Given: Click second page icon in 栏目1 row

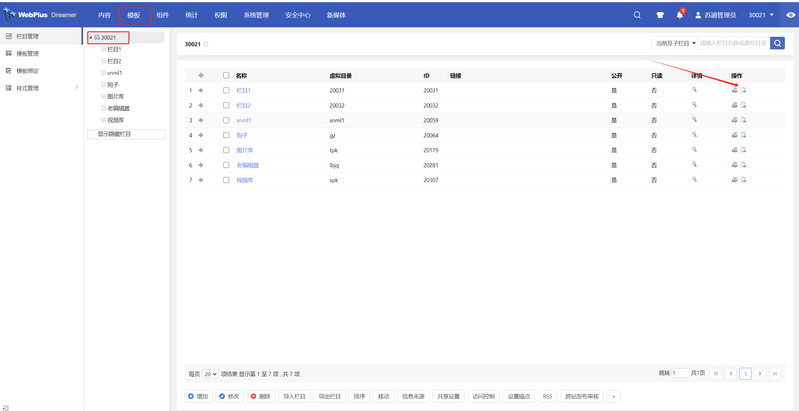Looking at the screenshot, I should coord(743,90).
